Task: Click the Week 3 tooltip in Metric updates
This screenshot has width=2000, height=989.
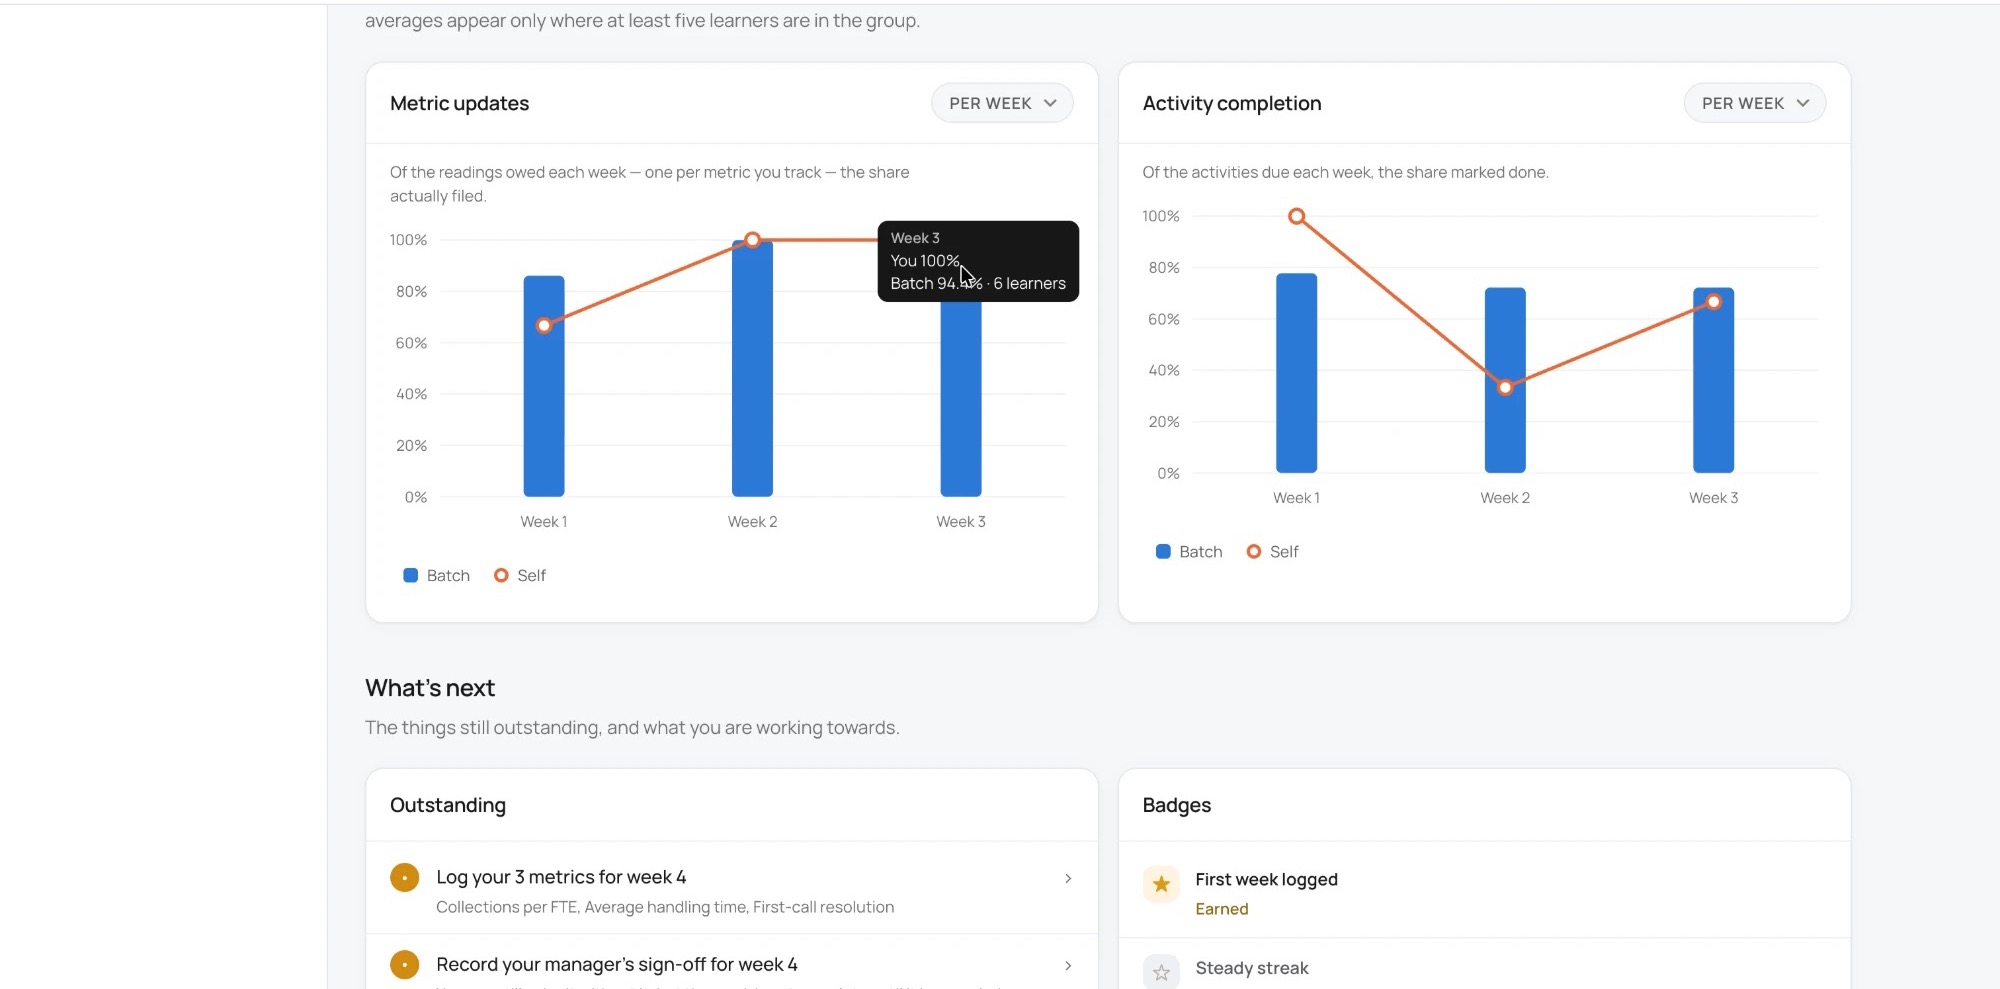Action: [978, 261]
